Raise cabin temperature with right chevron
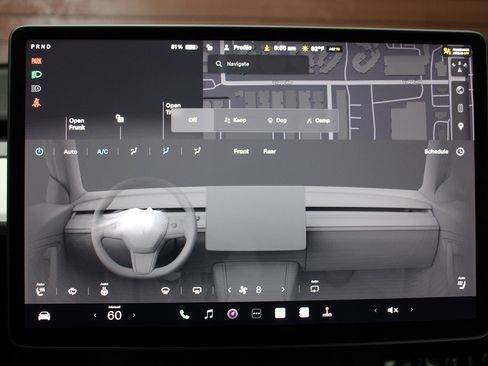 (x=134, y=315)
